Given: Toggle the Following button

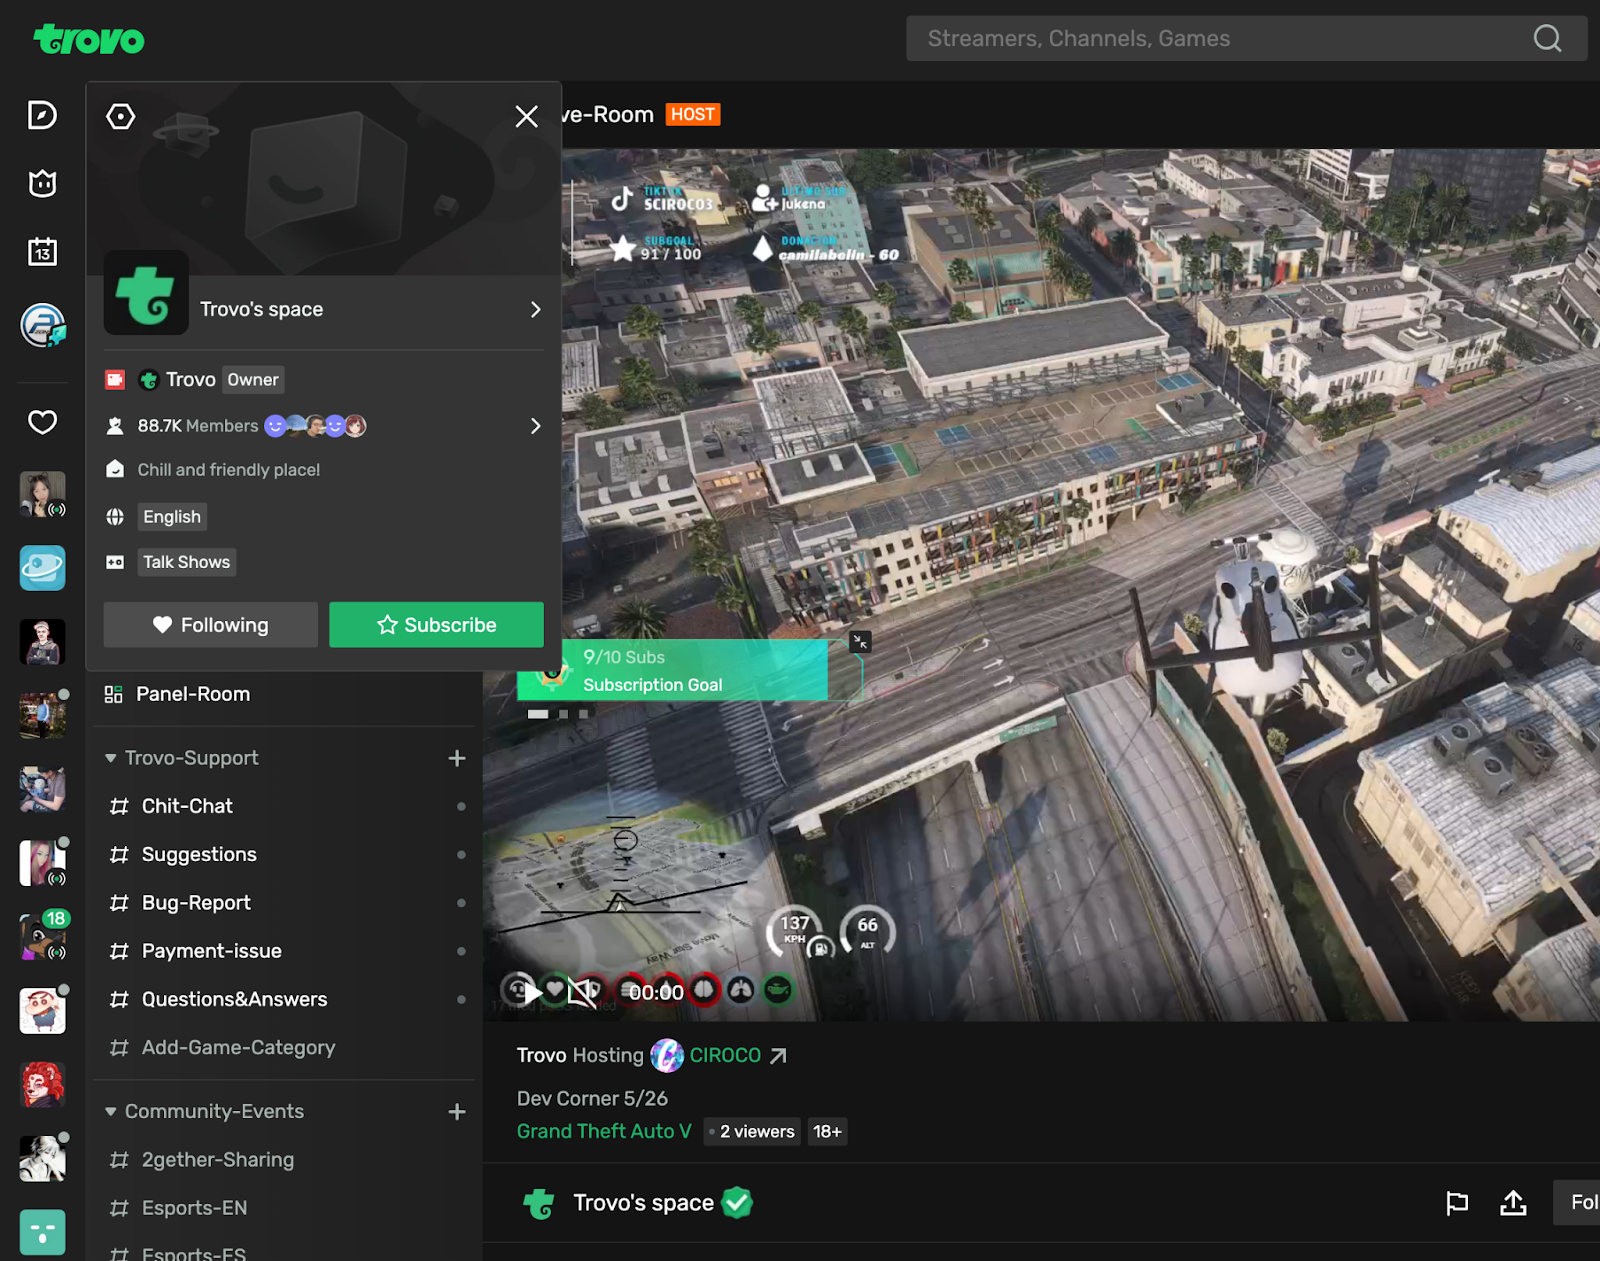Looking at the screenshot, I should point(211,625).
